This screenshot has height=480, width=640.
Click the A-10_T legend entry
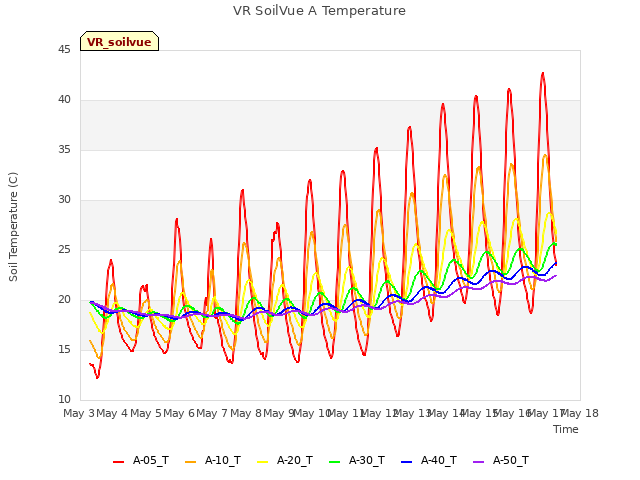(213, 461)
